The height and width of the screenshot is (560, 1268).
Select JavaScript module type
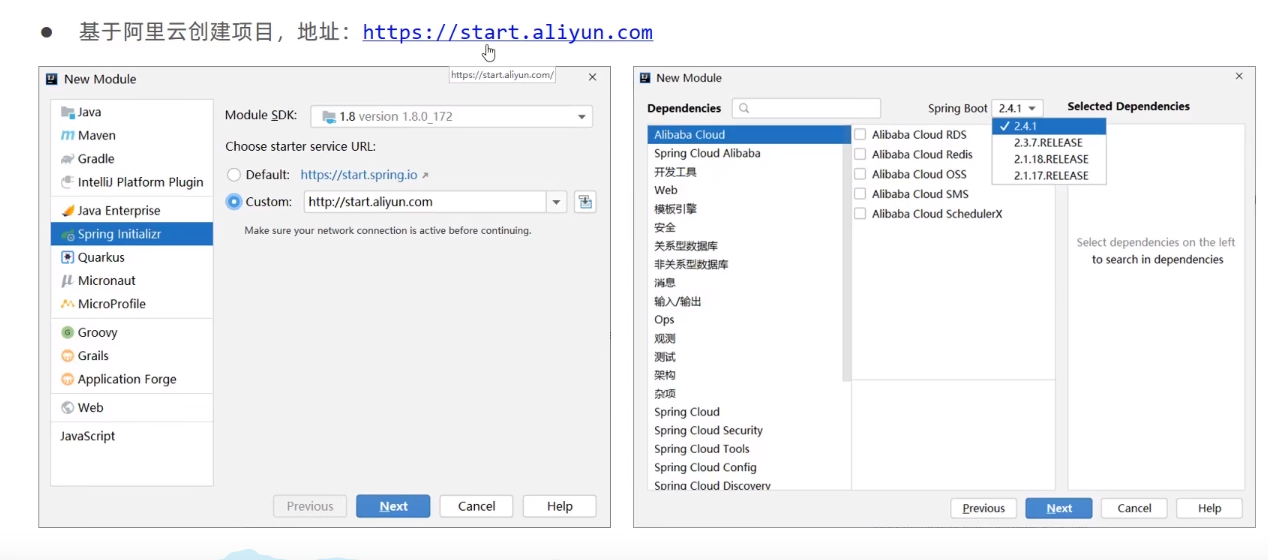(131, 436)
